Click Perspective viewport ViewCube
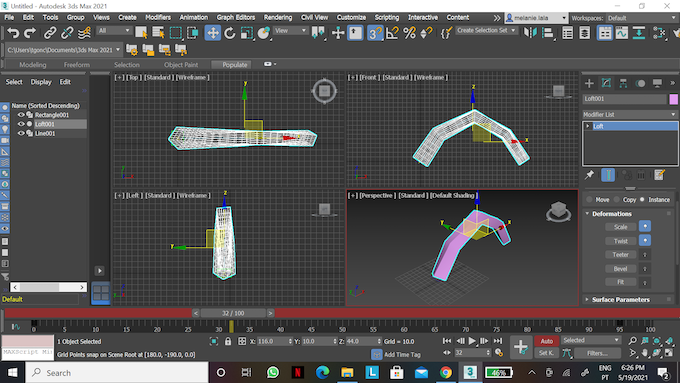The height and width of the screenshot is (383, 680). [x=558, y=212]
